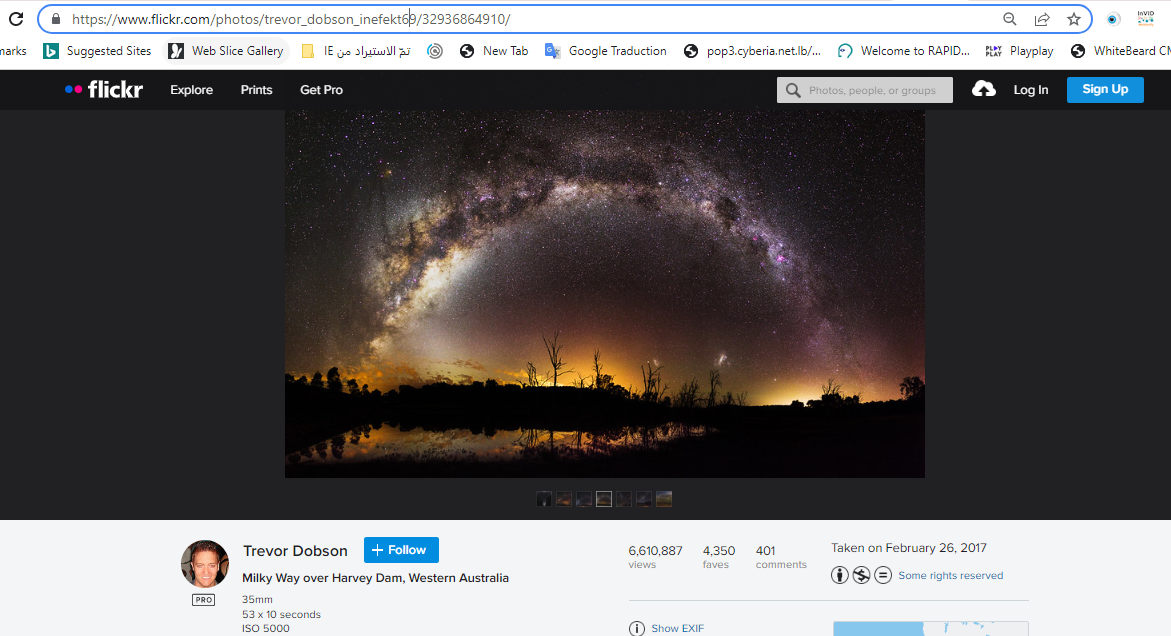This screenshot has width=1171, height=636.
Task: Click the Sign Up button
Action: pos(1104,89)
